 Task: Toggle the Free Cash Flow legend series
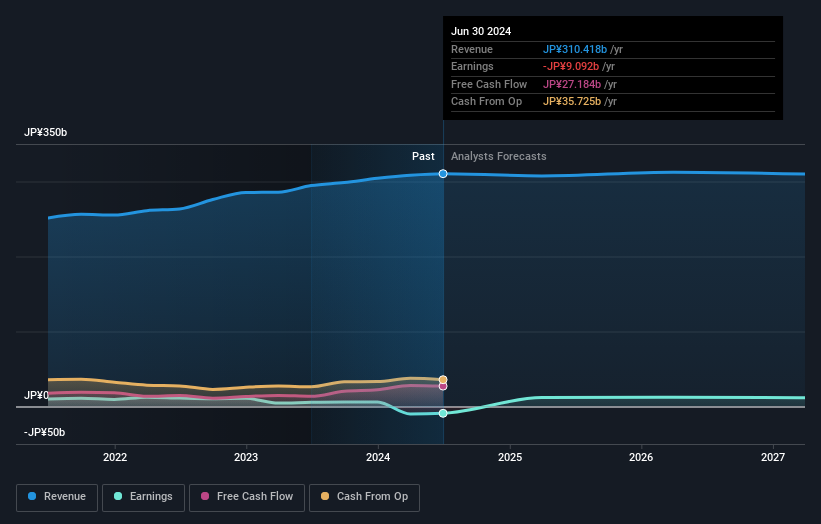[247, 497]
